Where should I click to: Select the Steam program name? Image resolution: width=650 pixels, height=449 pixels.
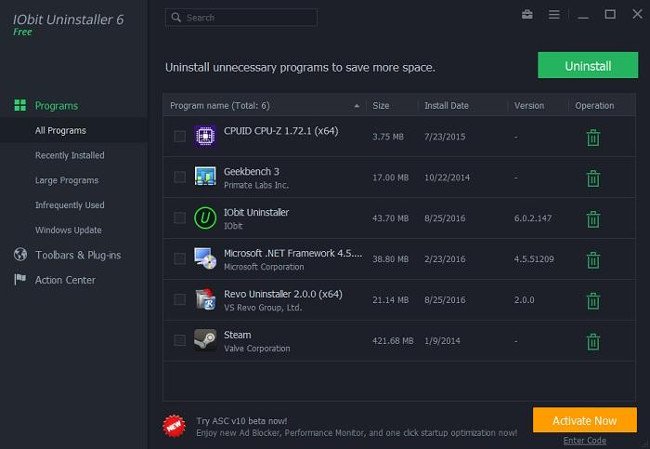click(x=237, y=335)
